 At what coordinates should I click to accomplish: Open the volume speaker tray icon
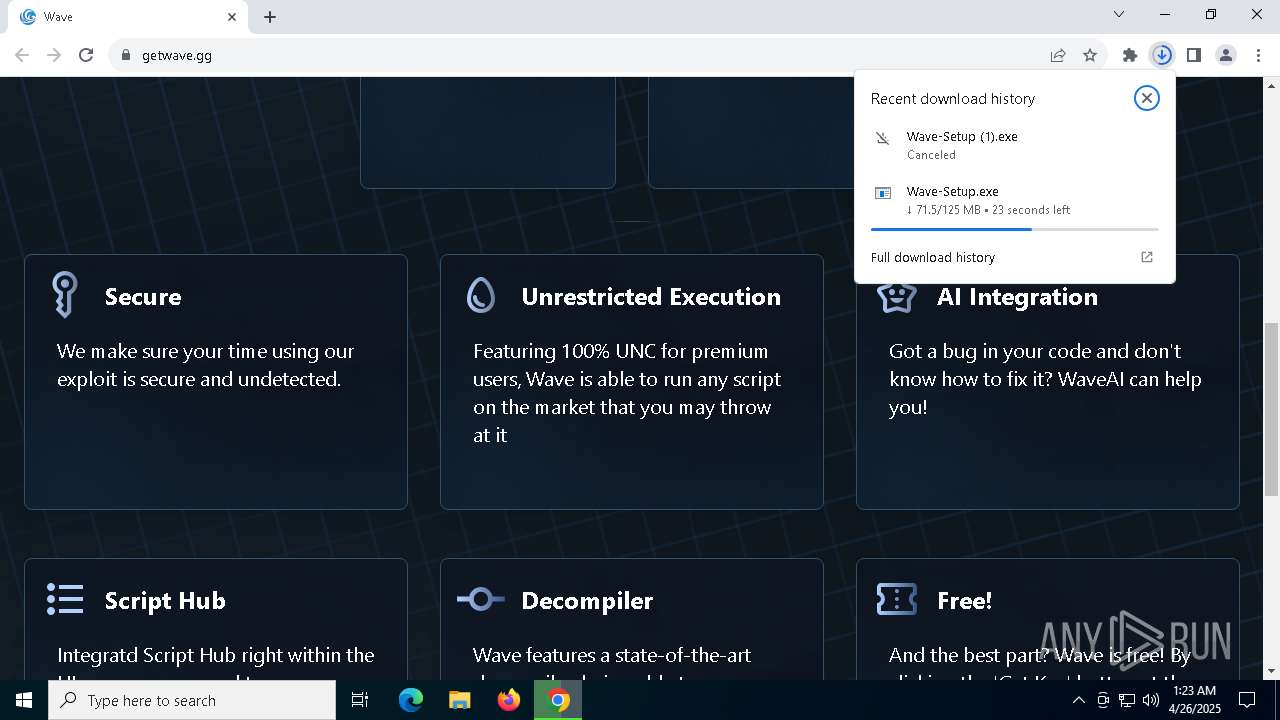pos(1151,700)
